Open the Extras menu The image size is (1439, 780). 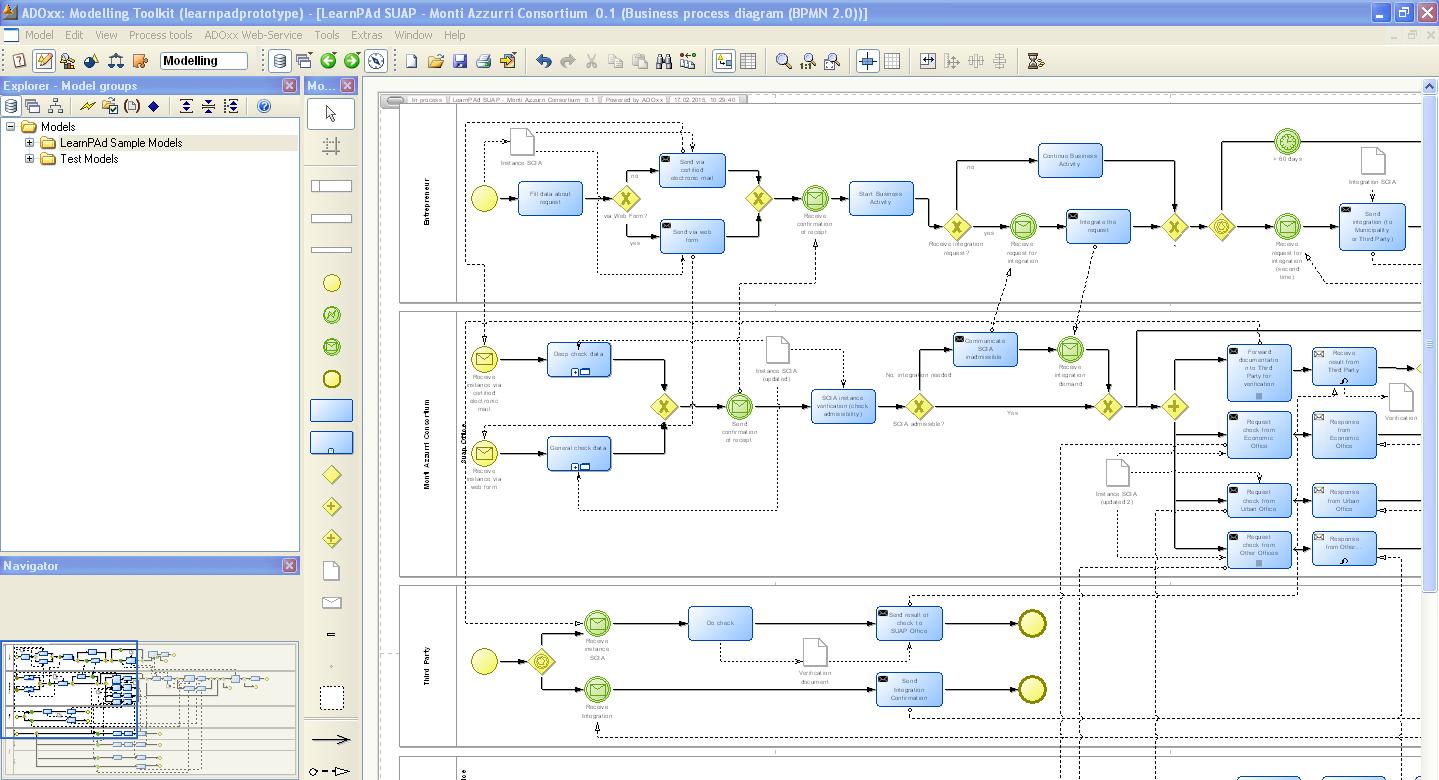(x=366, y=35)
